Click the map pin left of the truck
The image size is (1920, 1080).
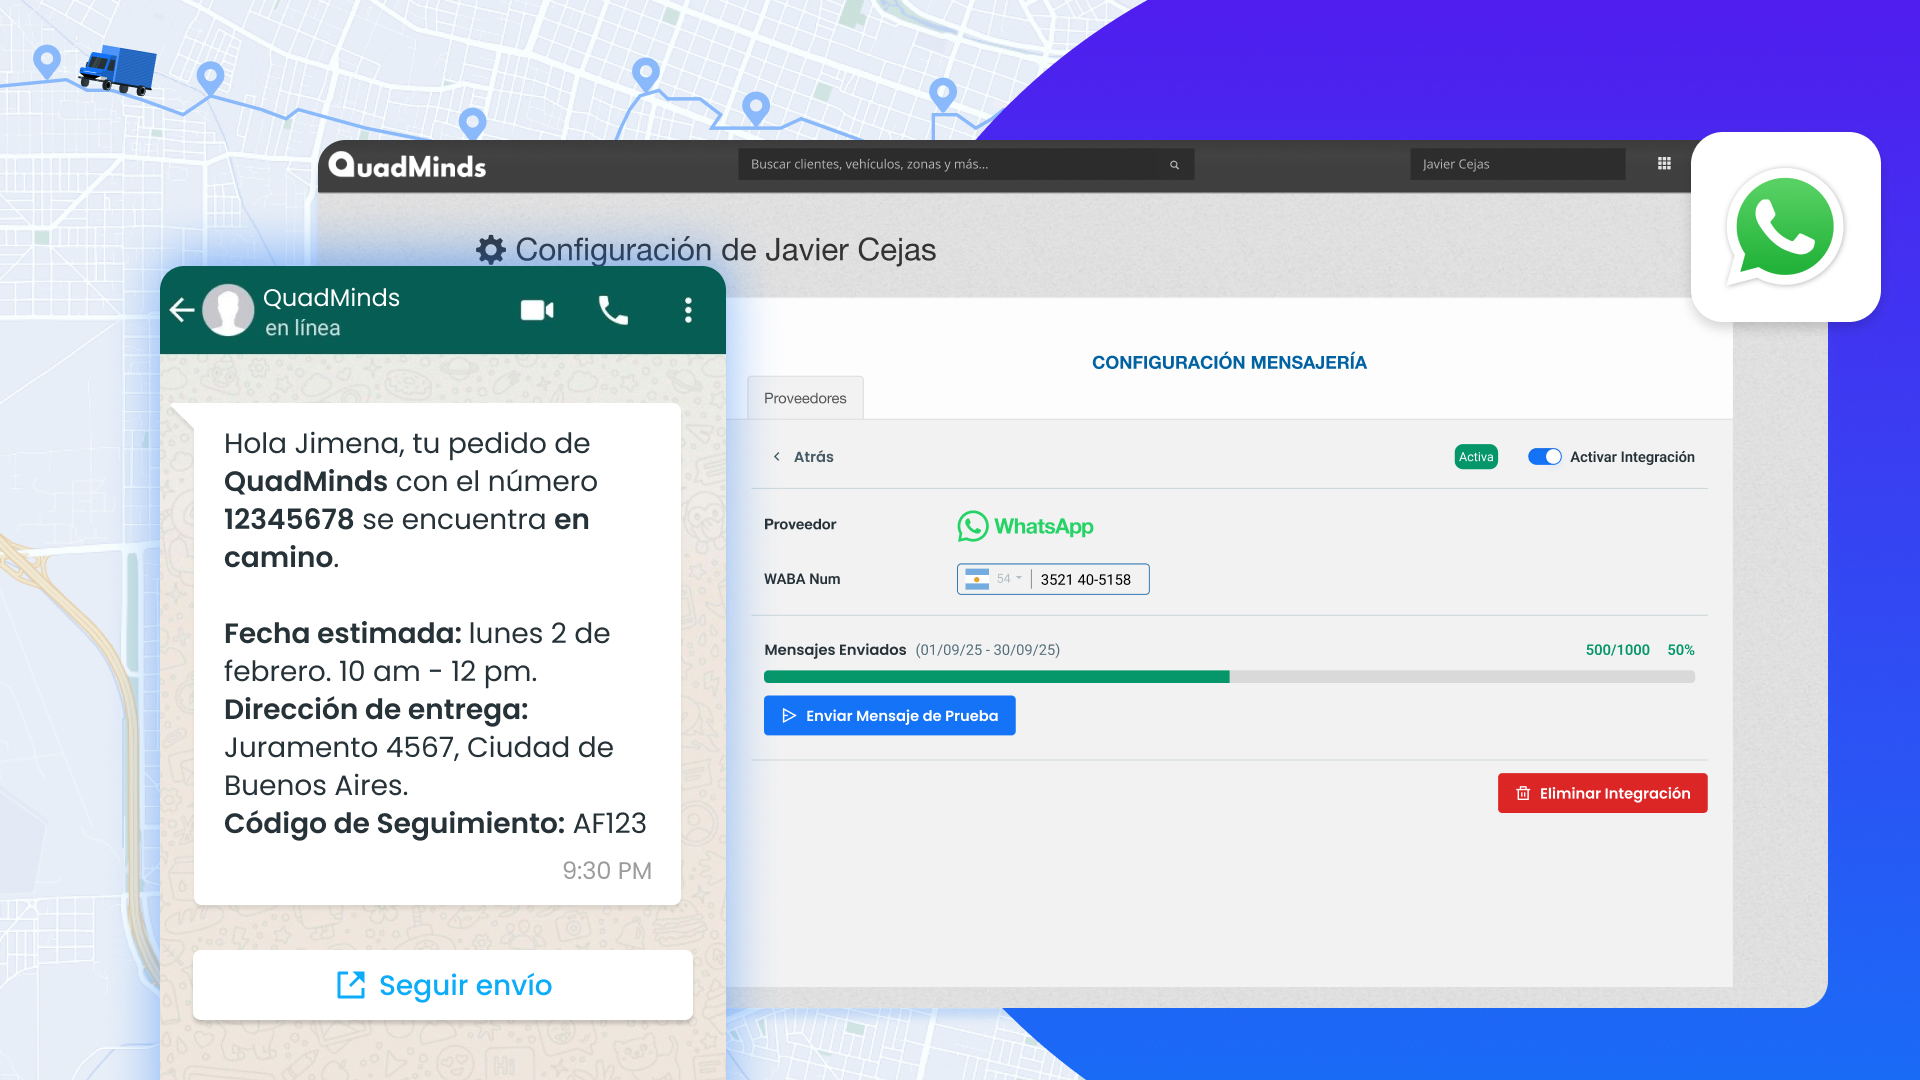47,62
